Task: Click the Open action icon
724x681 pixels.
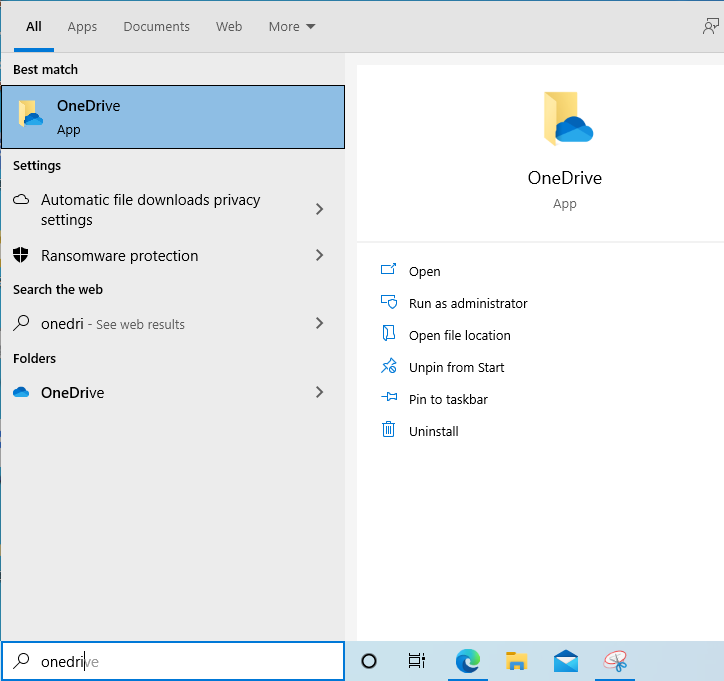Action: (388, 269)
